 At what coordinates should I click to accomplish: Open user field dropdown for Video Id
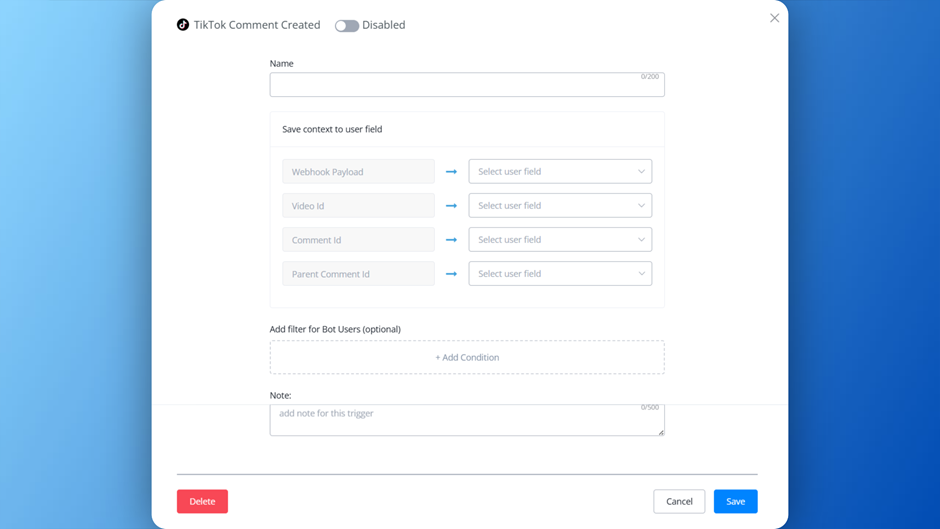click(x=560, y=206)
